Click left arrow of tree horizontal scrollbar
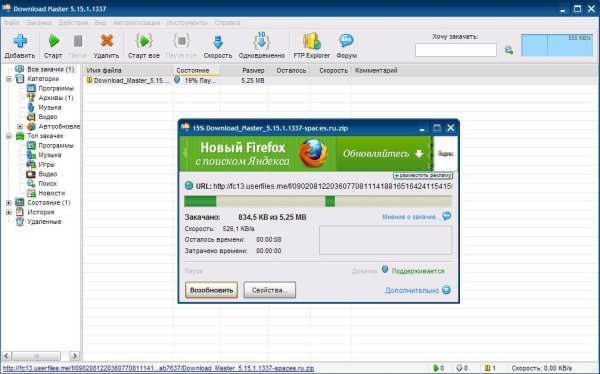Image resolution: width=600 pixels, height=374 pixels. [x=7, y=356]
